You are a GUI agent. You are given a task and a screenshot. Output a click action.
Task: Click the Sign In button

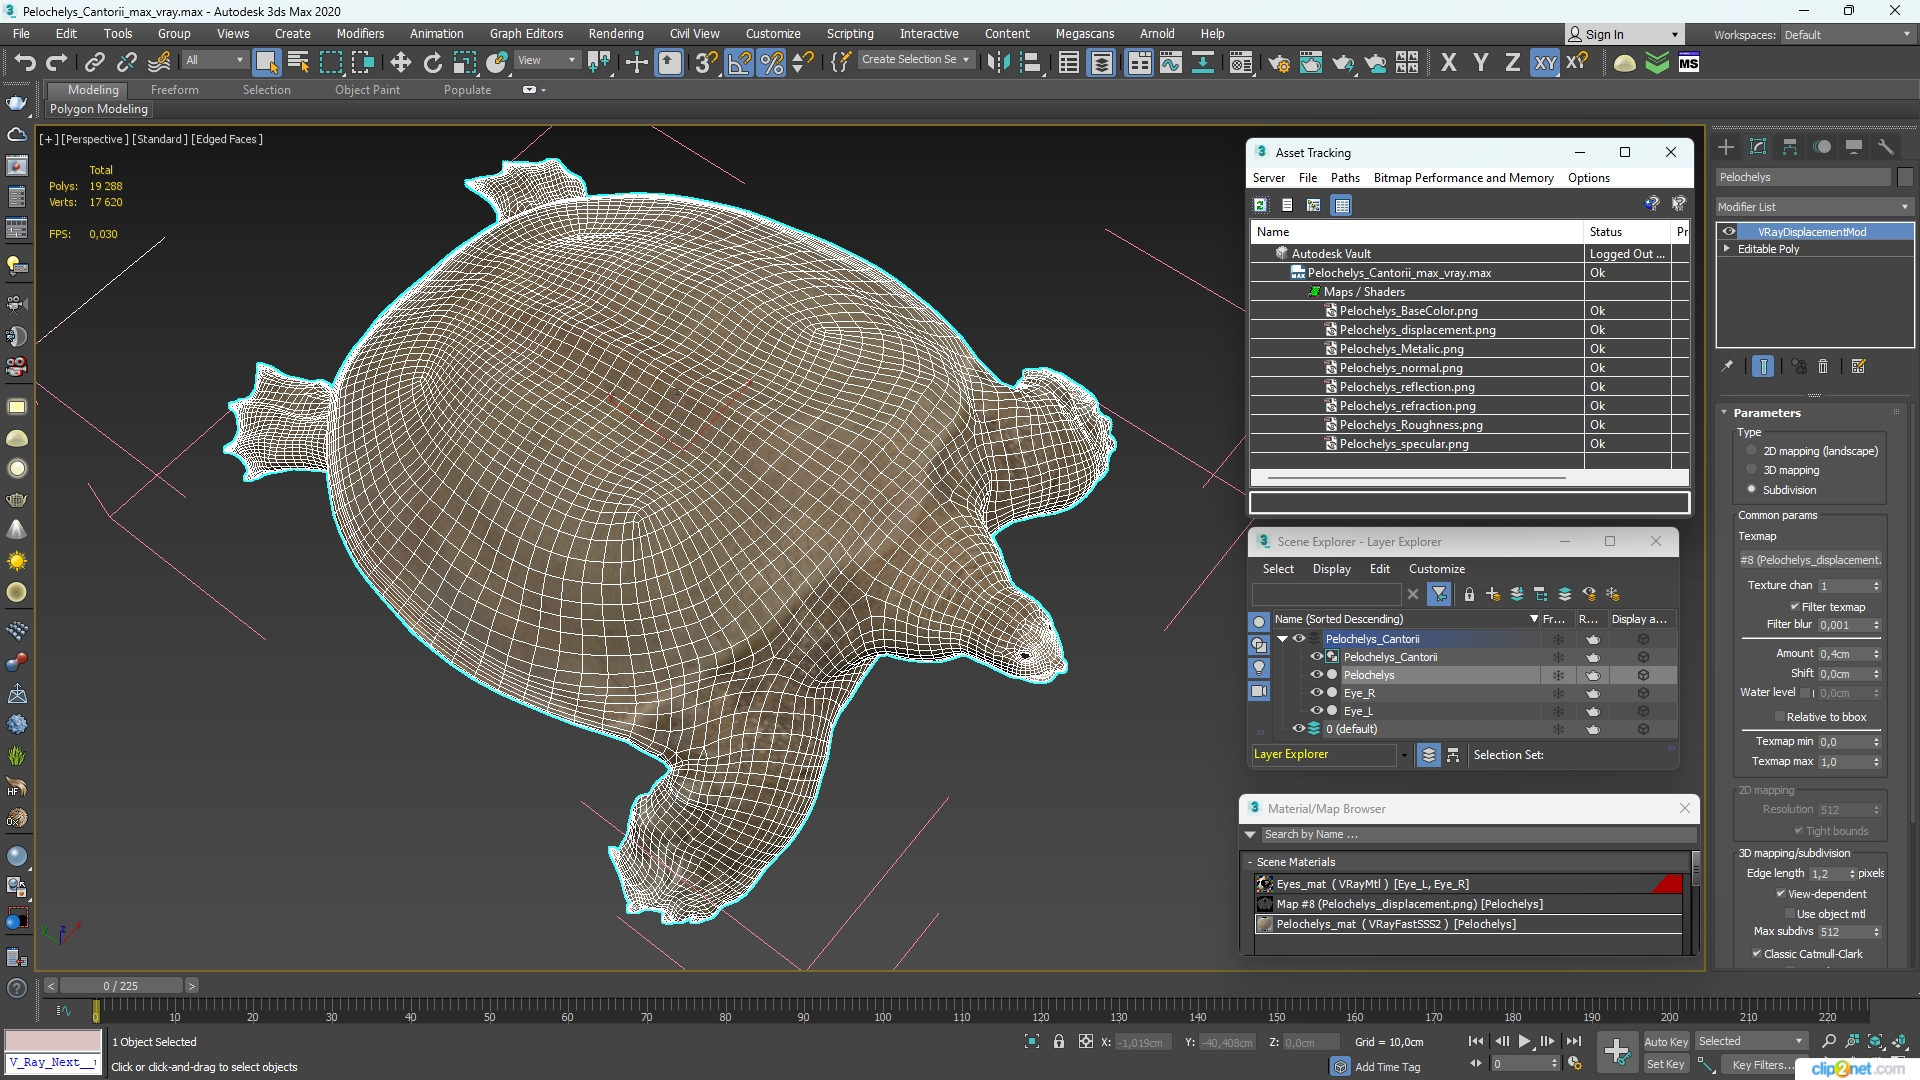1622,35
